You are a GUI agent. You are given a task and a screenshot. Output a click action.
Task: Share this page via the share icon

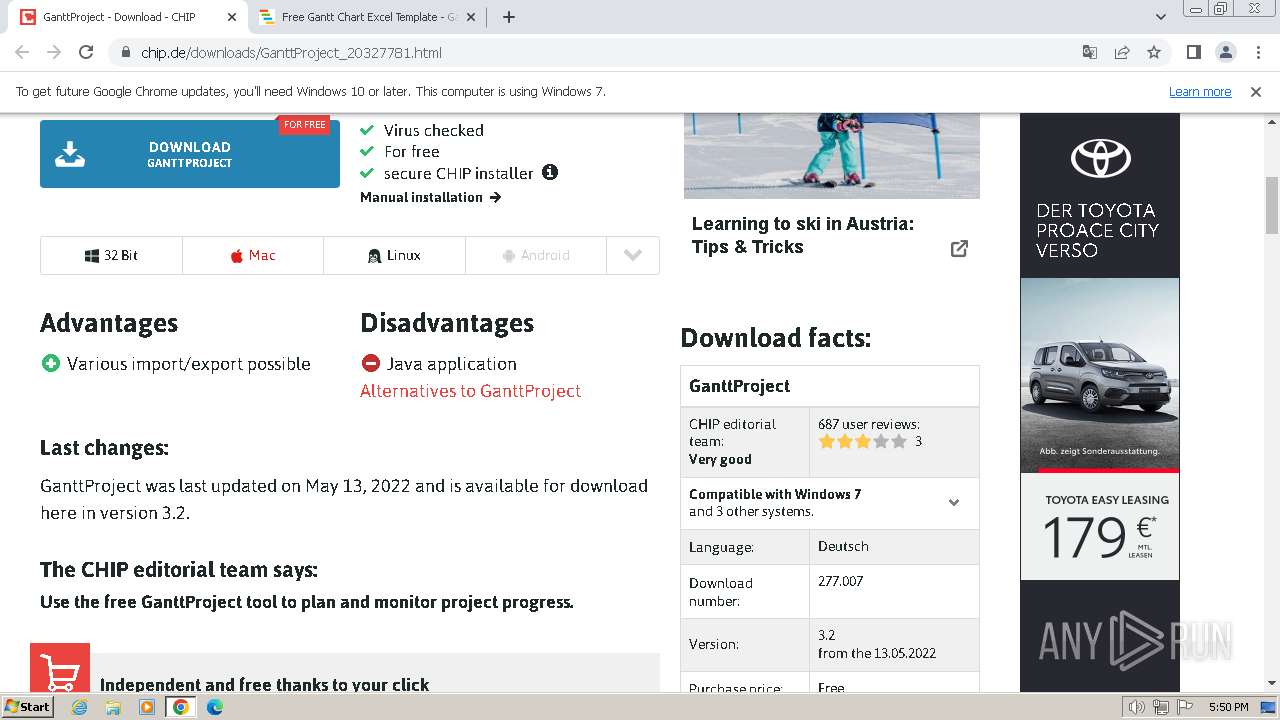1122,52
